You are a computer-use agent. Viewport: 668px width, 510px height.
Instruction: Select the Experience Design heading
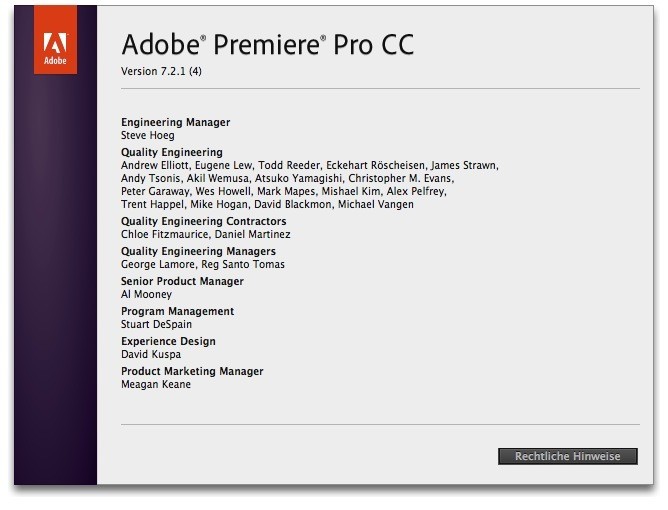click(167, 341)
